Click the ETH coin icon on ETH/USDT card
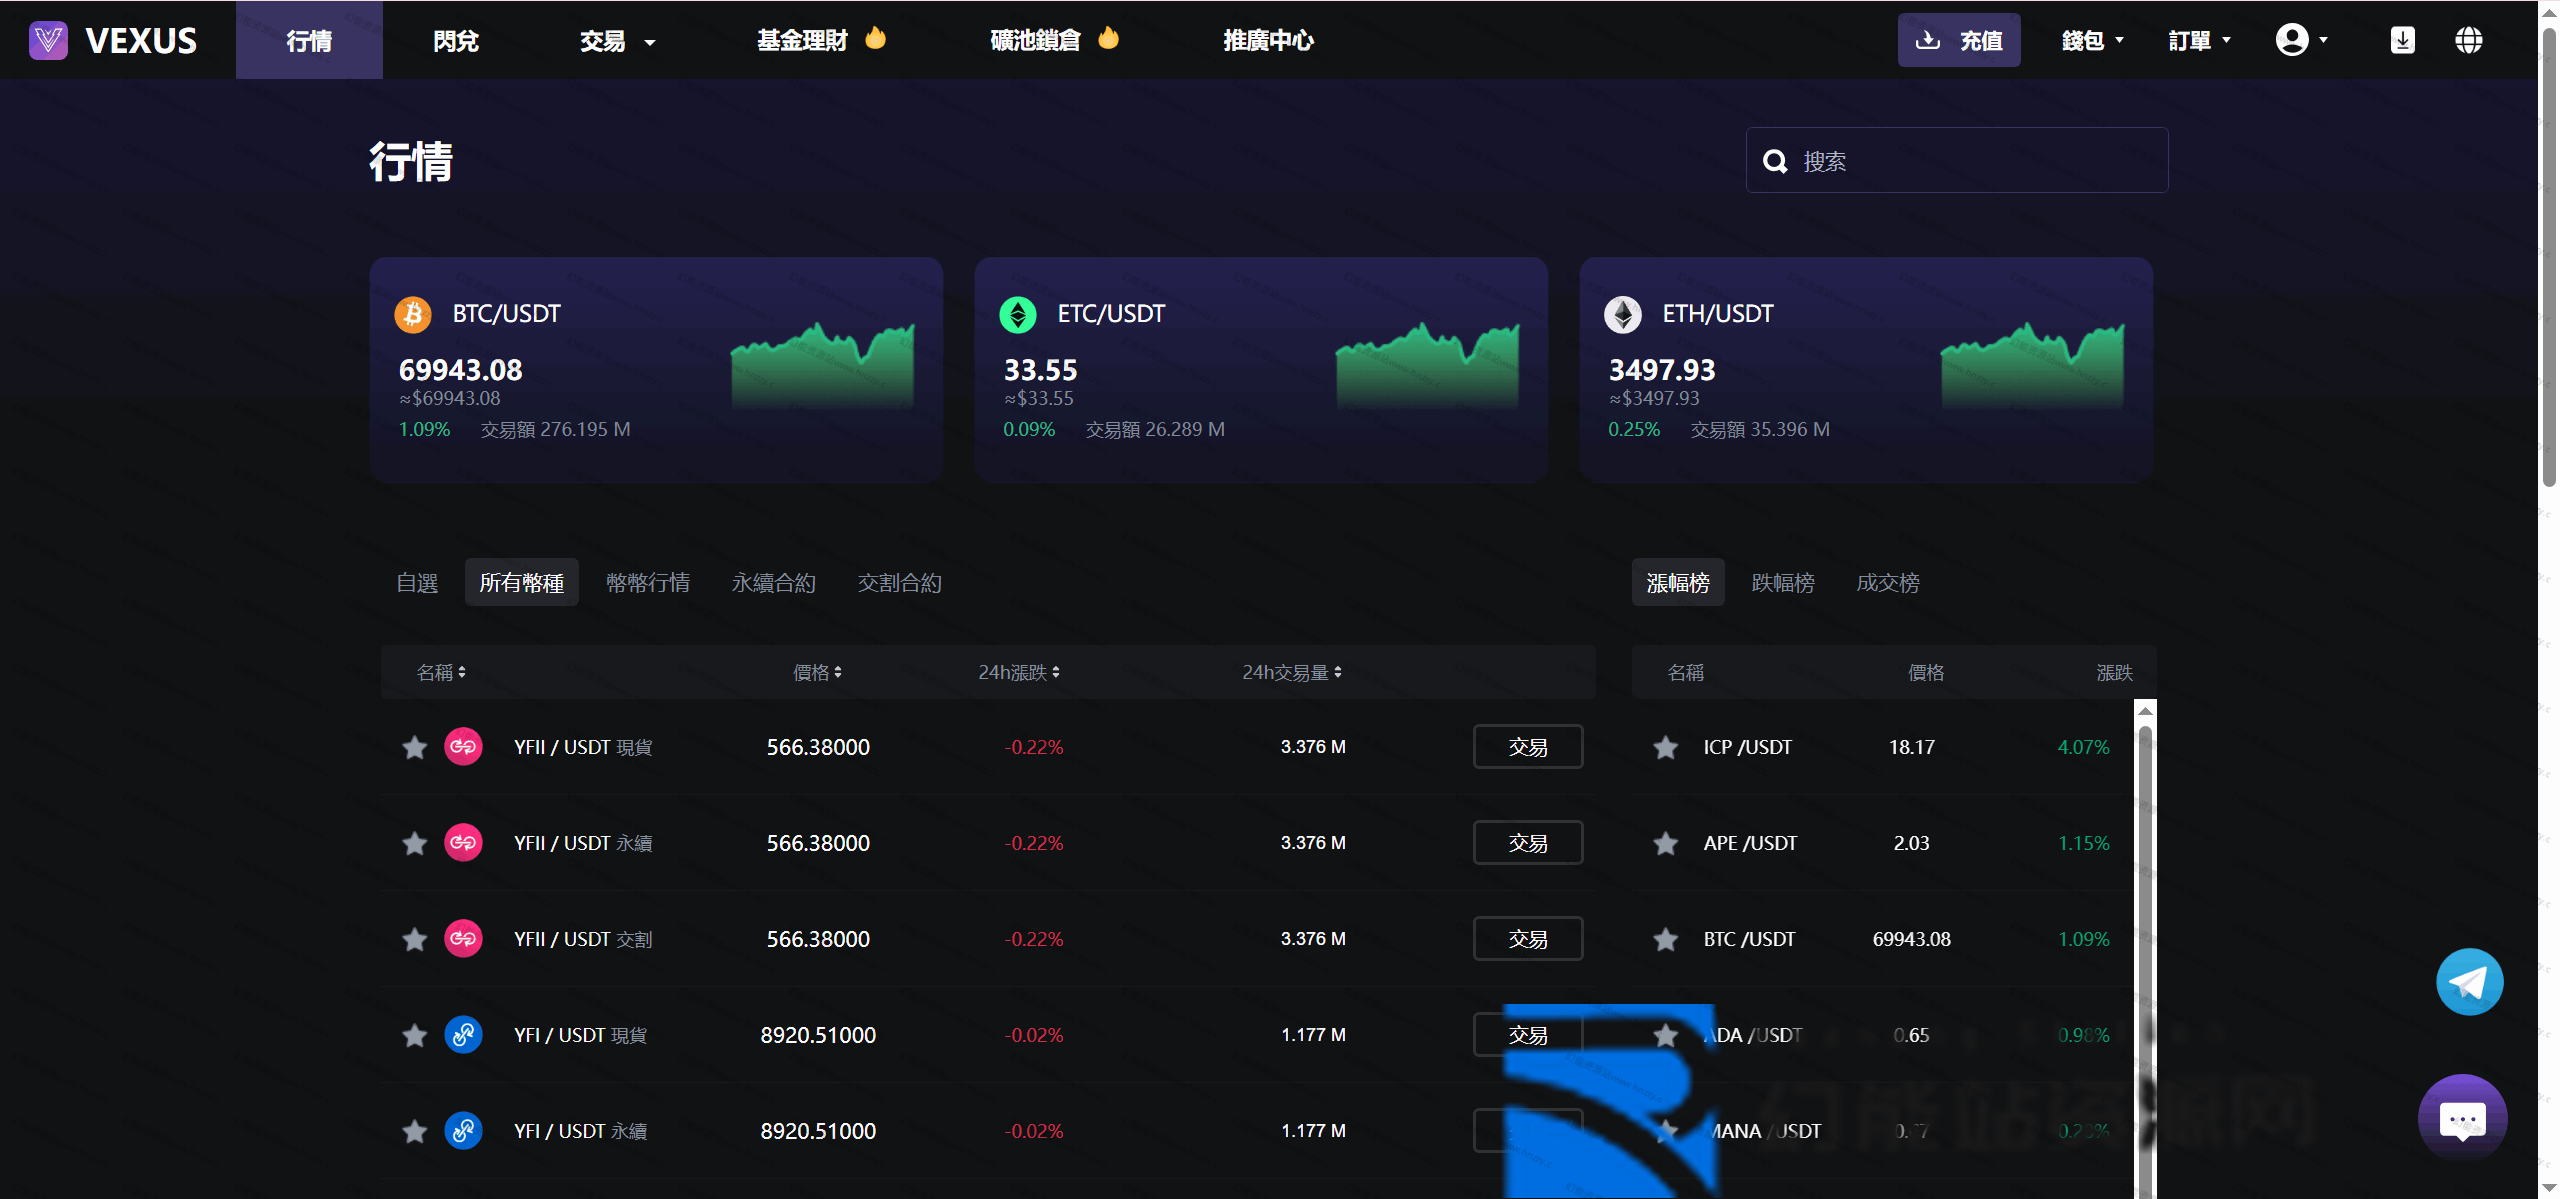 point(1623,314)
